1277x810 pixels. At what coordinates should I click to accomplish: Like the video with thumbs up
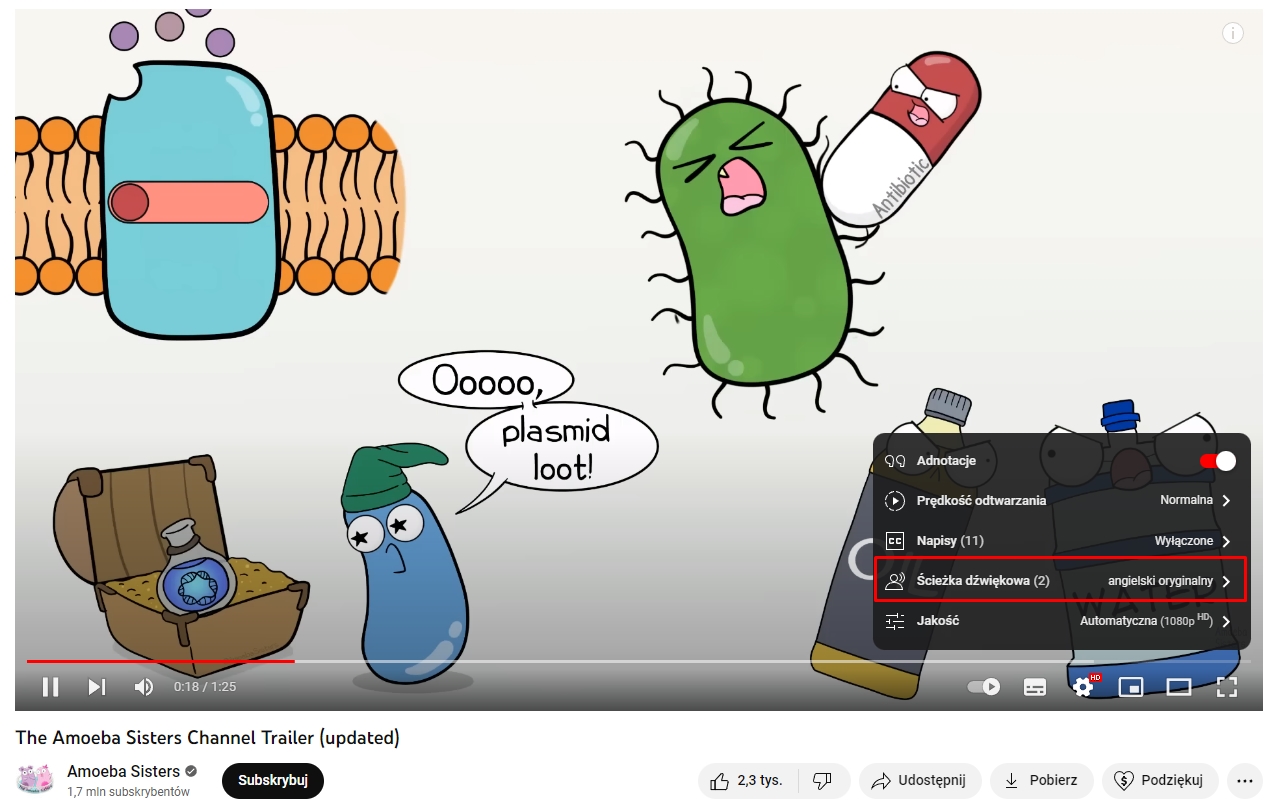[746, 781]
